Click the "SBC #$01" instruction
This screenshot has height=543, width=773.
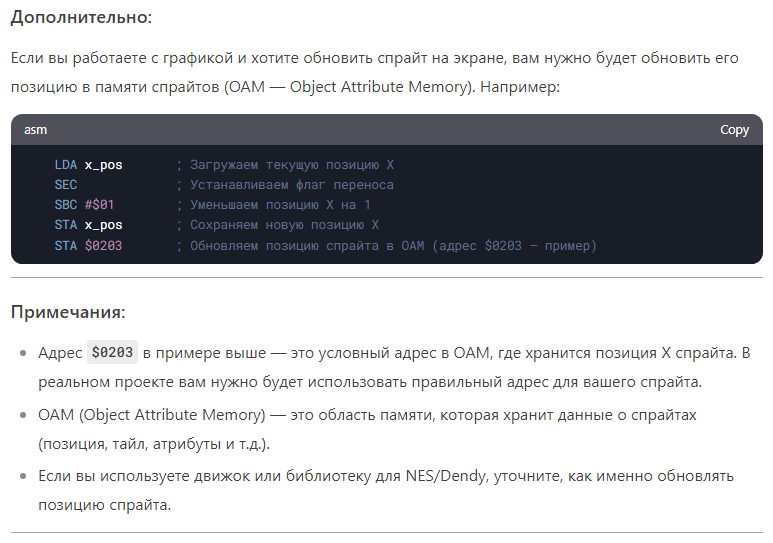84,205
